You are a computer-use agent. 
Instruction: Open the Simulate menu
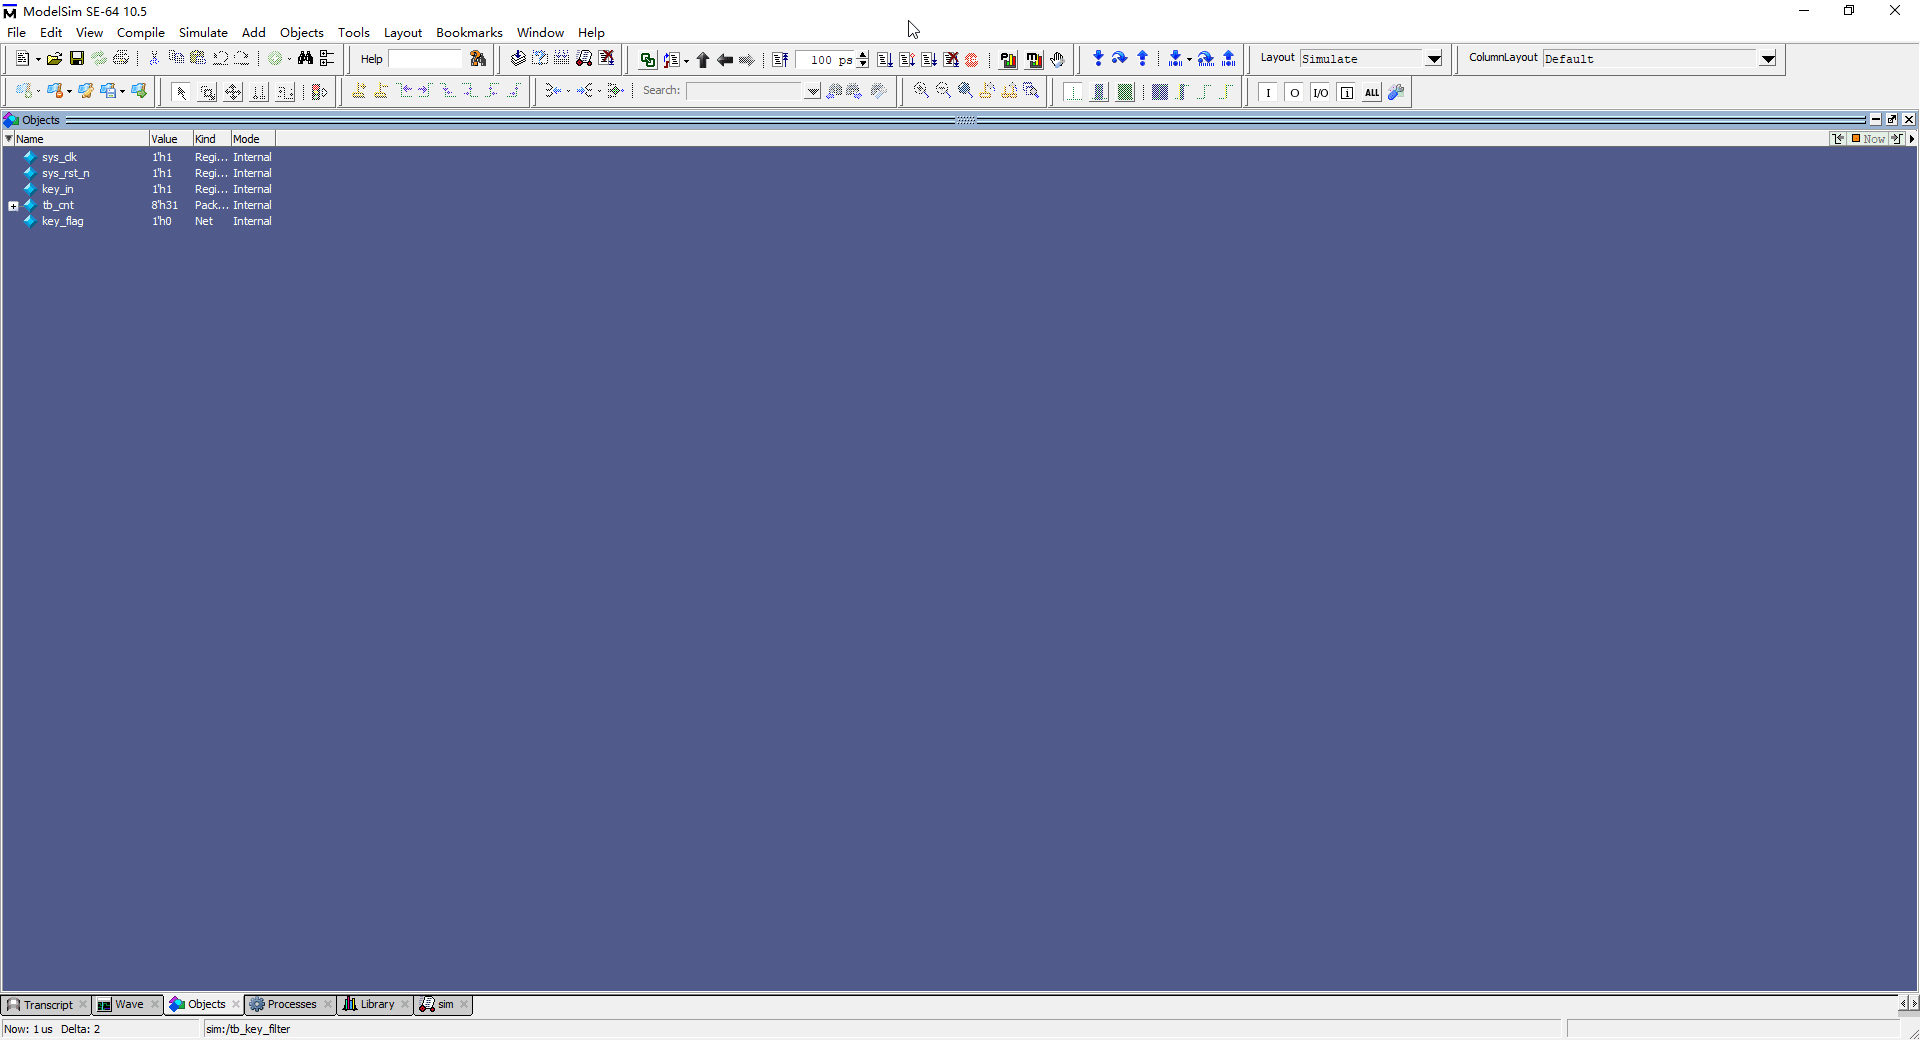click(x=203, y=33)
